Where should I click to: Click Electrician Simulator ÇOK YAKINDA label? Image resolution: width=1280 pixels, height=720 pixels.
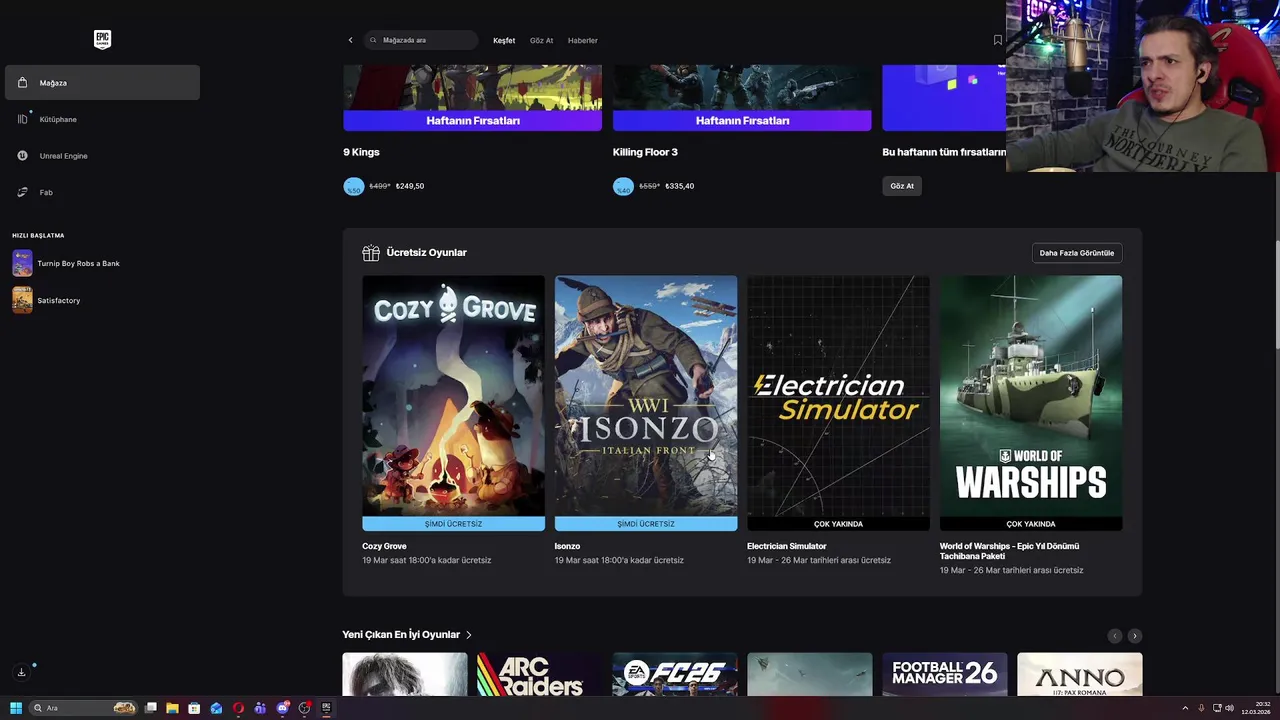coord(838,524)
